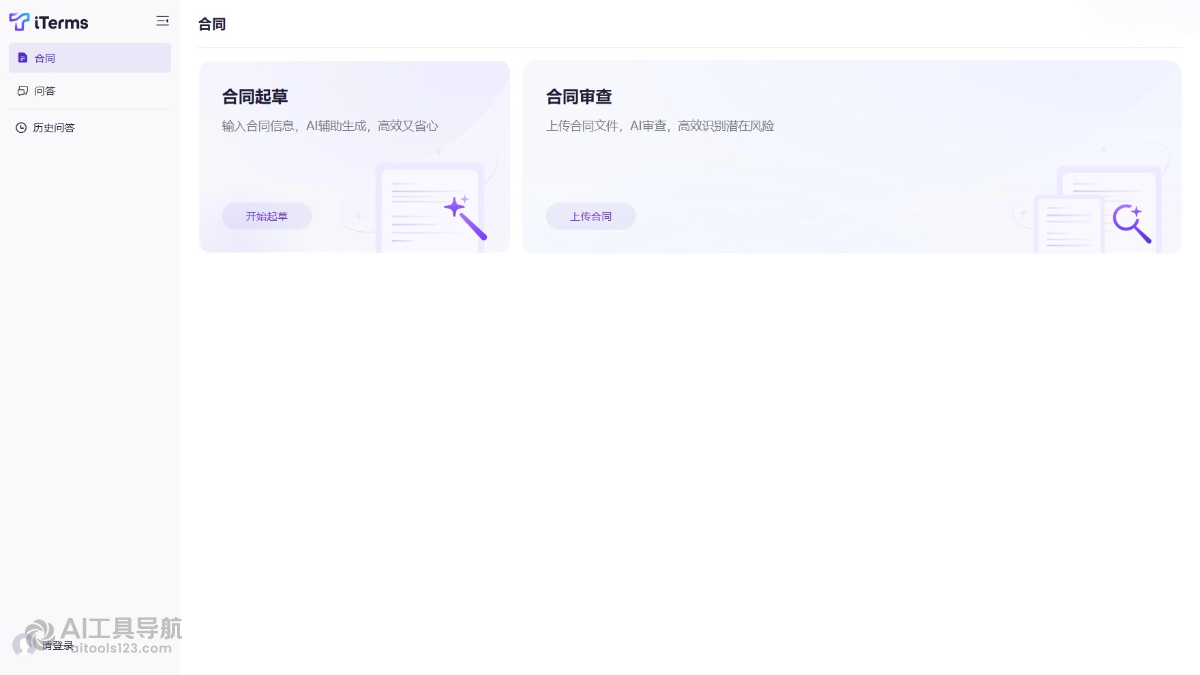Open the 历史问答 menu item

pyautogui.click(x=90, y=127)
